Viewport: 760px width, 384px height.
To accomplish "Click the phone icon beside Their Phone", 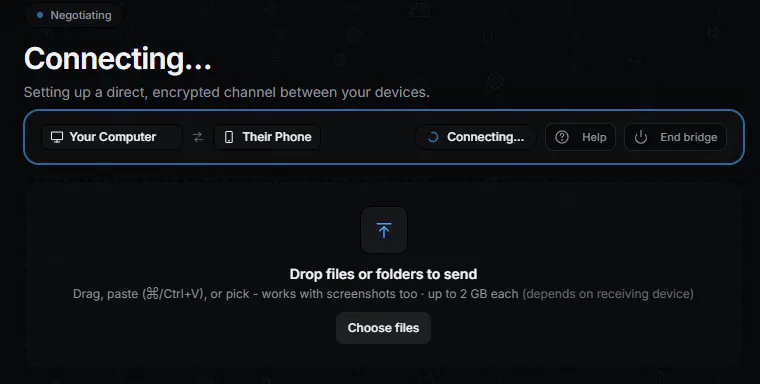I will (229, 137).
